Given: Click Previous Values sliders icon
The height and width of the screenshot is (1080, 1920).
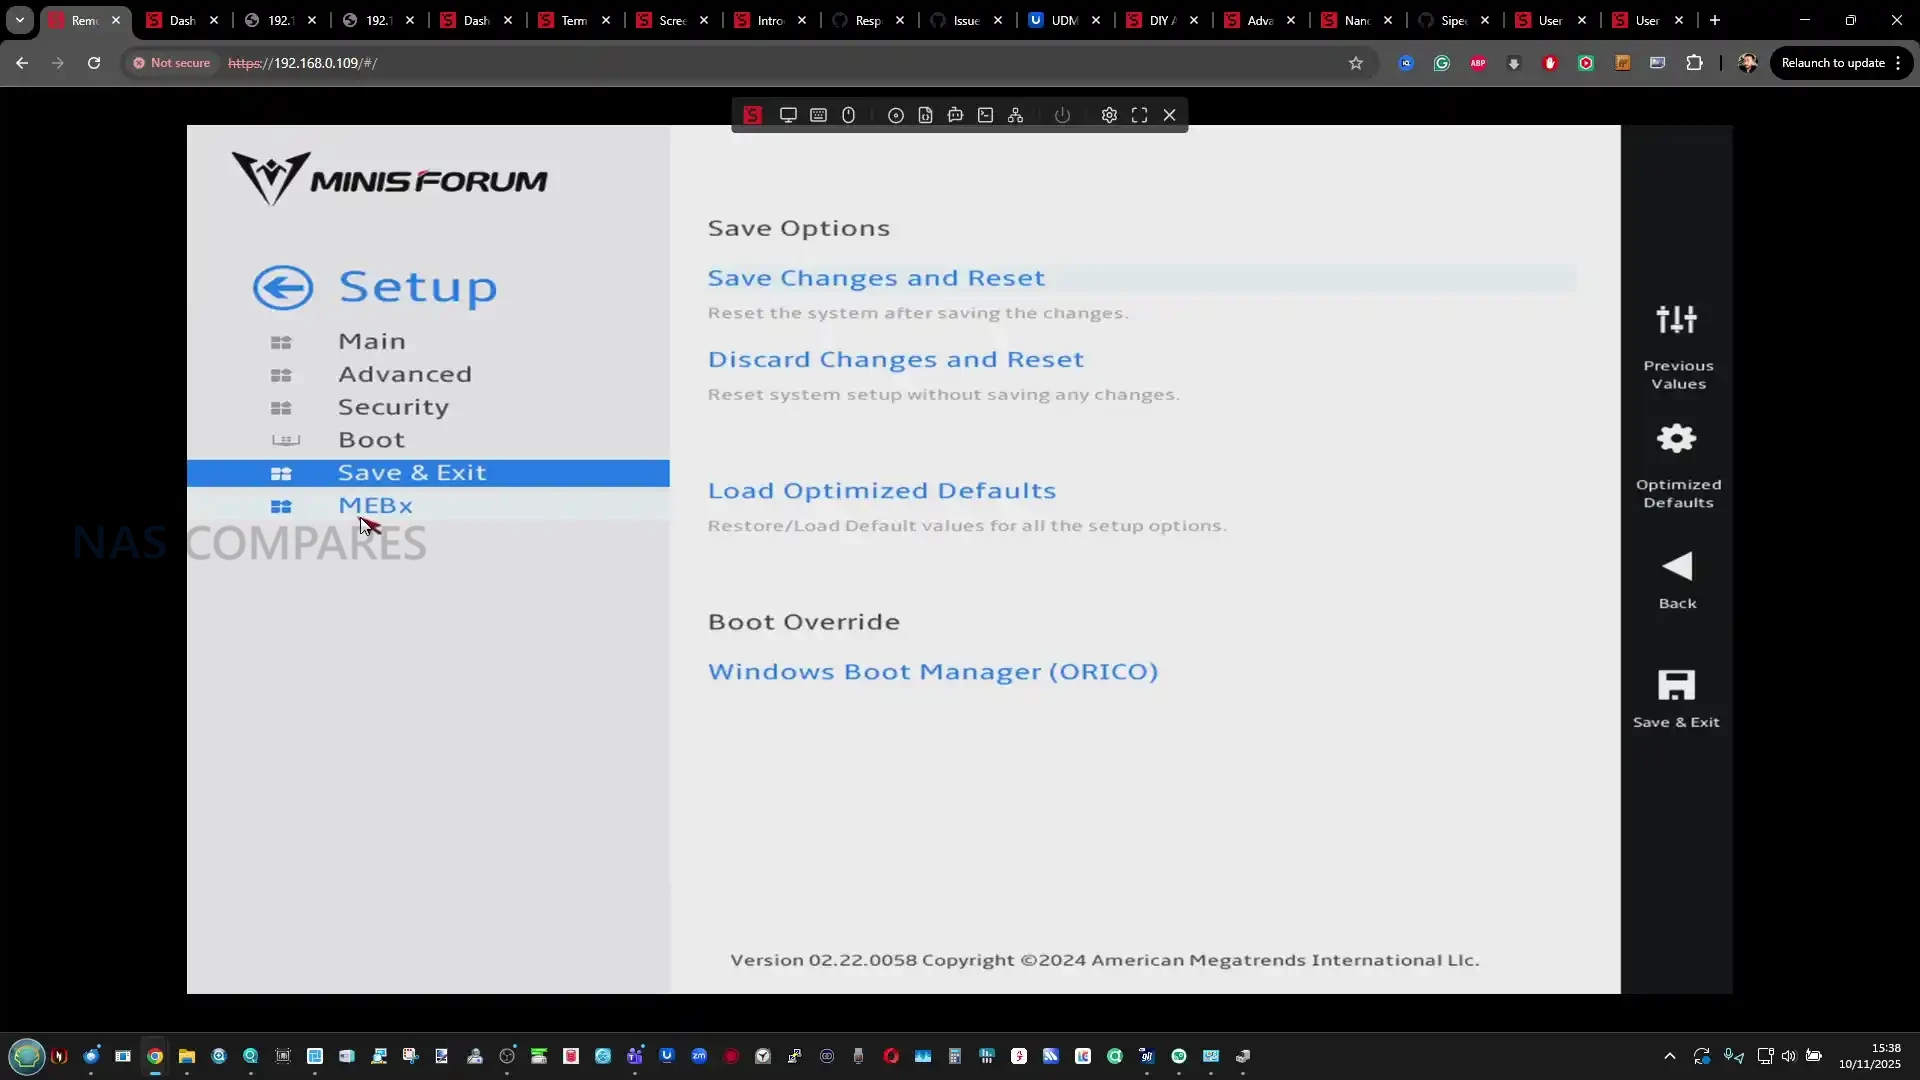Looking at the screenshot, I should [x=1677, y=320].
